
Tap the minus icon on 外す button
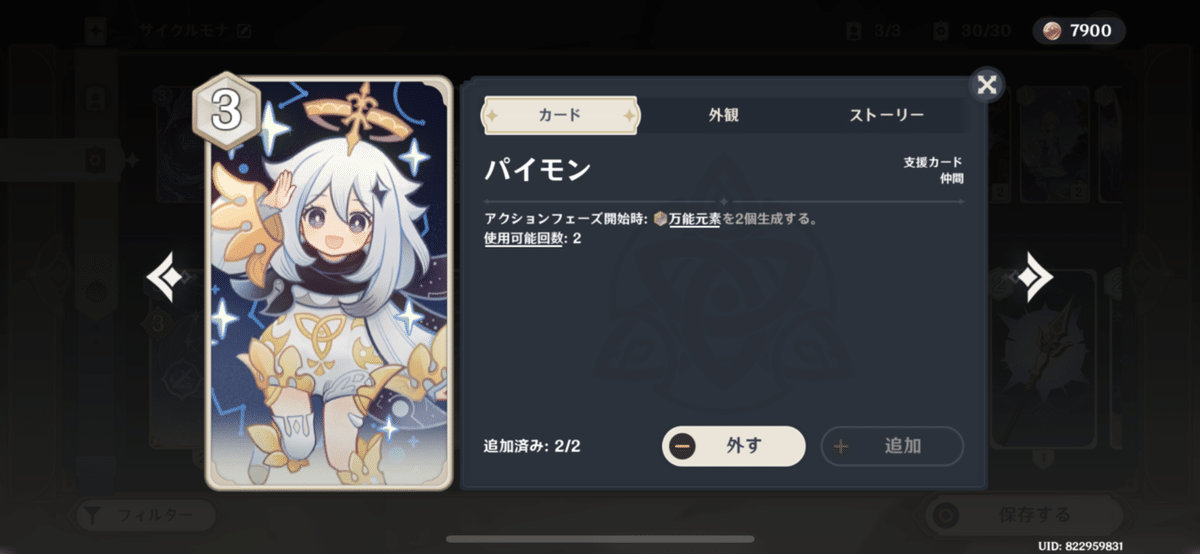(x=683, y=446)
